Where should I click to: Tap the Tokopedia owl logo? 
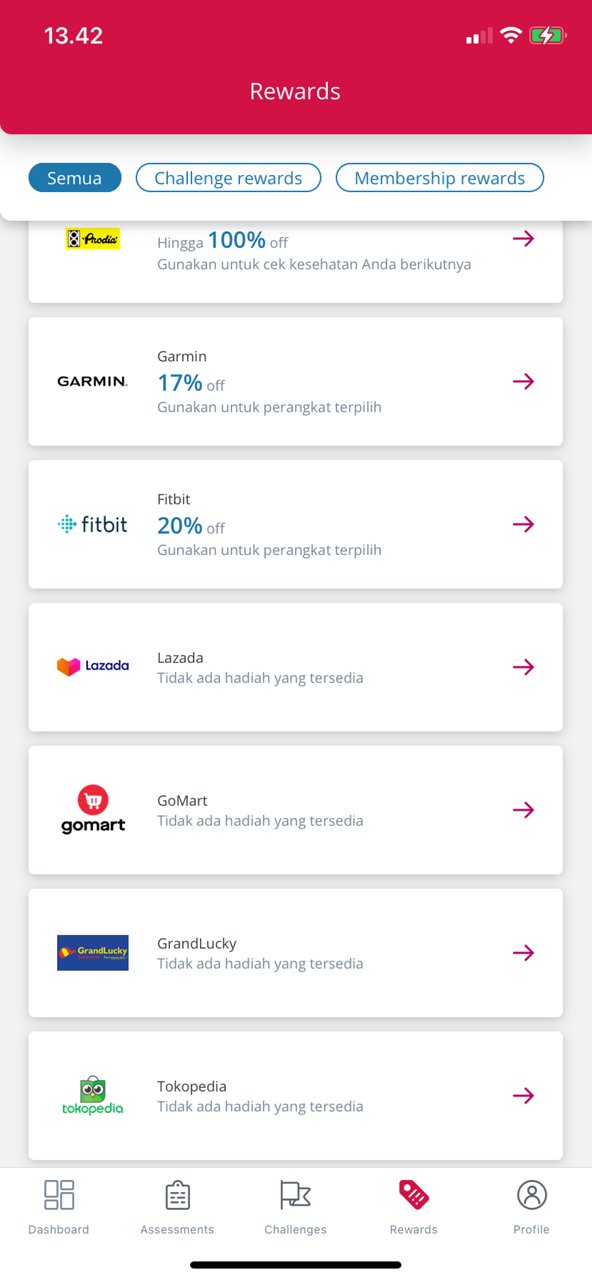(x=92, y=1095)
